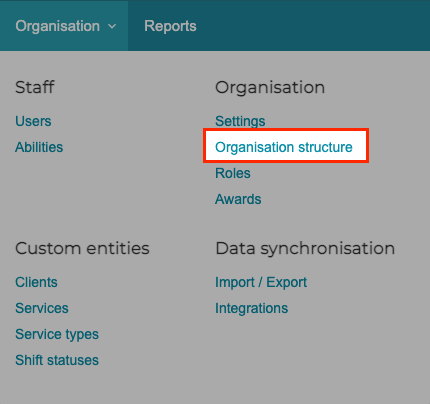Open the Users link under Staff
This screenshot has width=430, height=404.
[x=33, y=121]
